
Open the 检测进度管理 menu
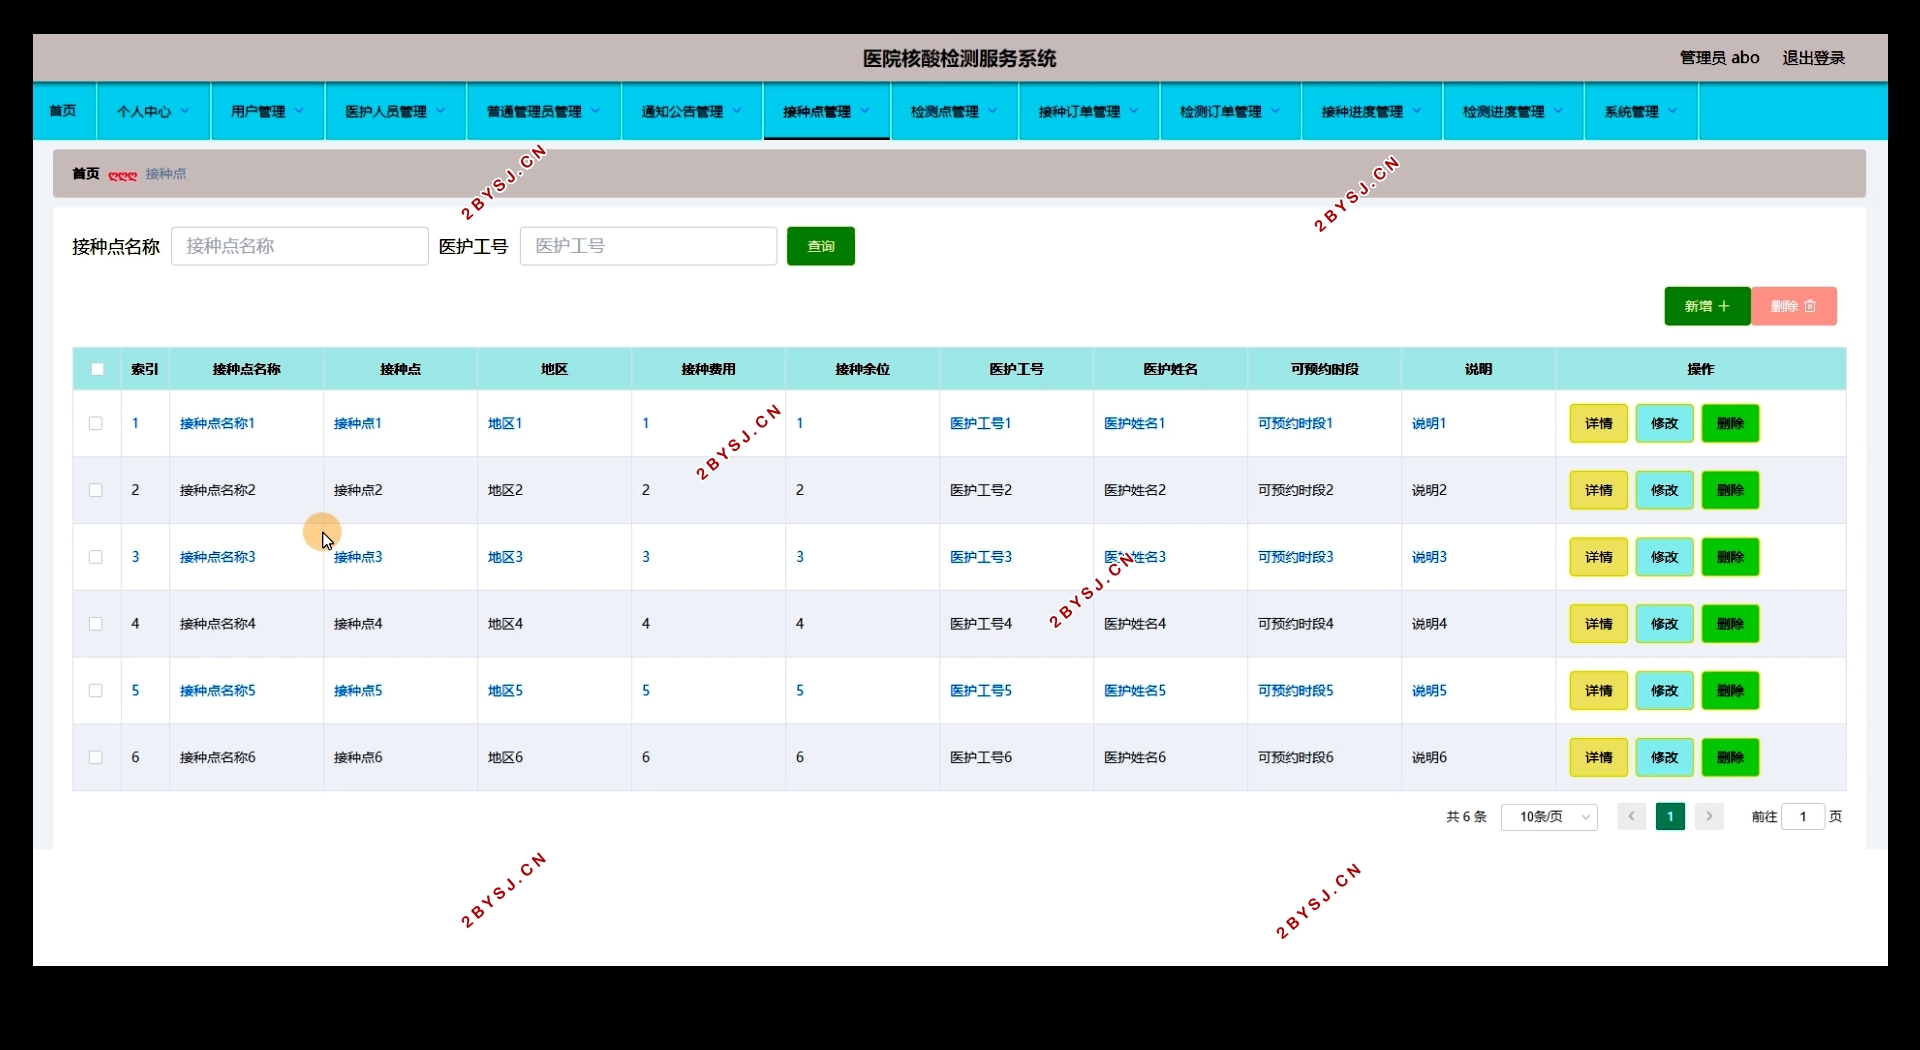[x=1513, y=111]
